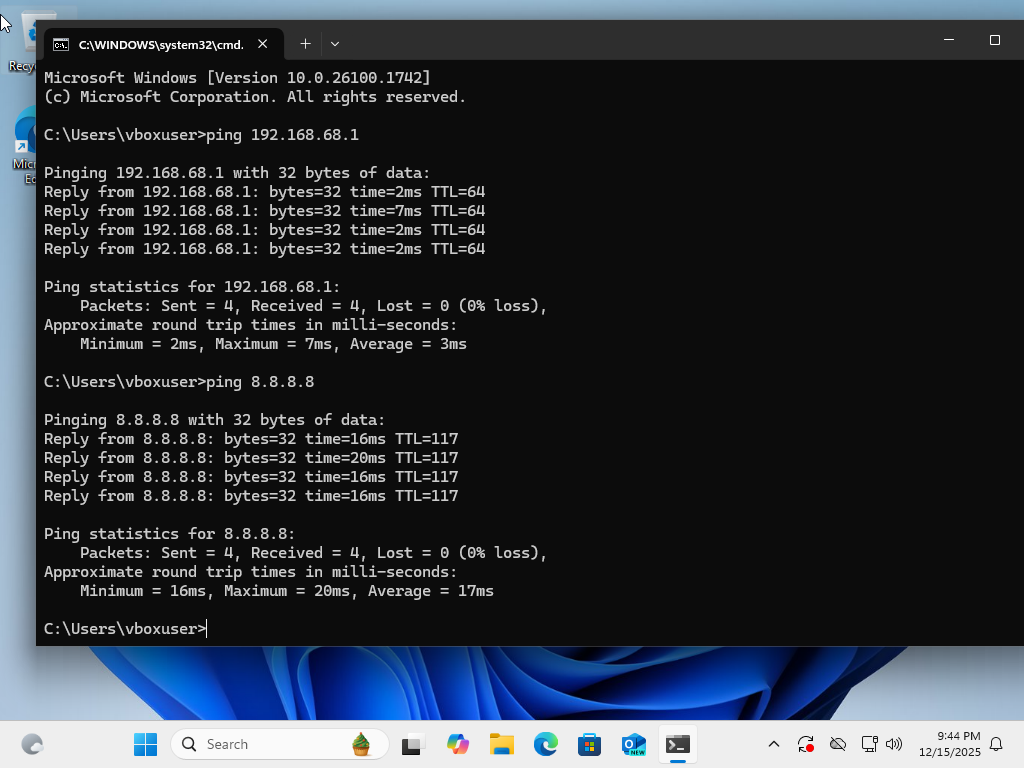Click the Windows Start button
The width and height of the screenshot is (1024, 768).
coord(145,744)
